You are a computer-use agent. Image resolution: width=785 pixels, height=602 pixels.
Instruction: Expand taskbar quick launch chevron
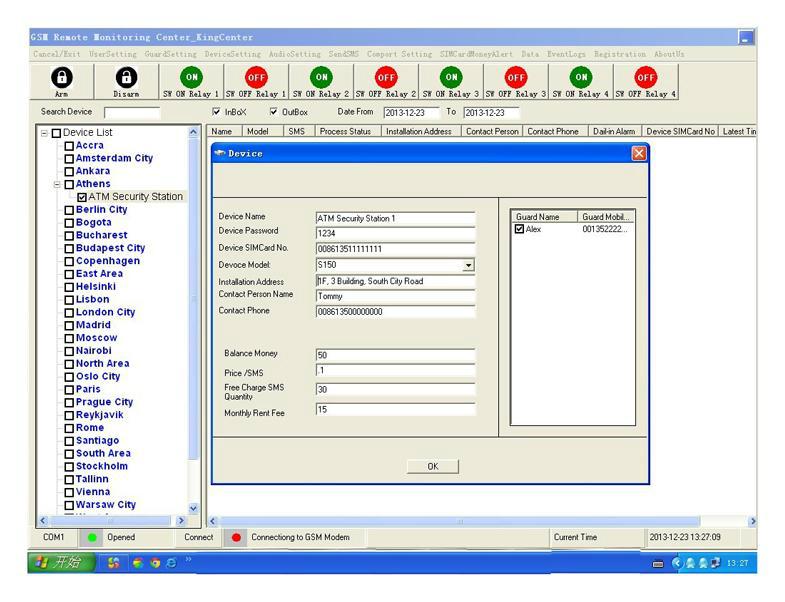click(x=189, y=559)
